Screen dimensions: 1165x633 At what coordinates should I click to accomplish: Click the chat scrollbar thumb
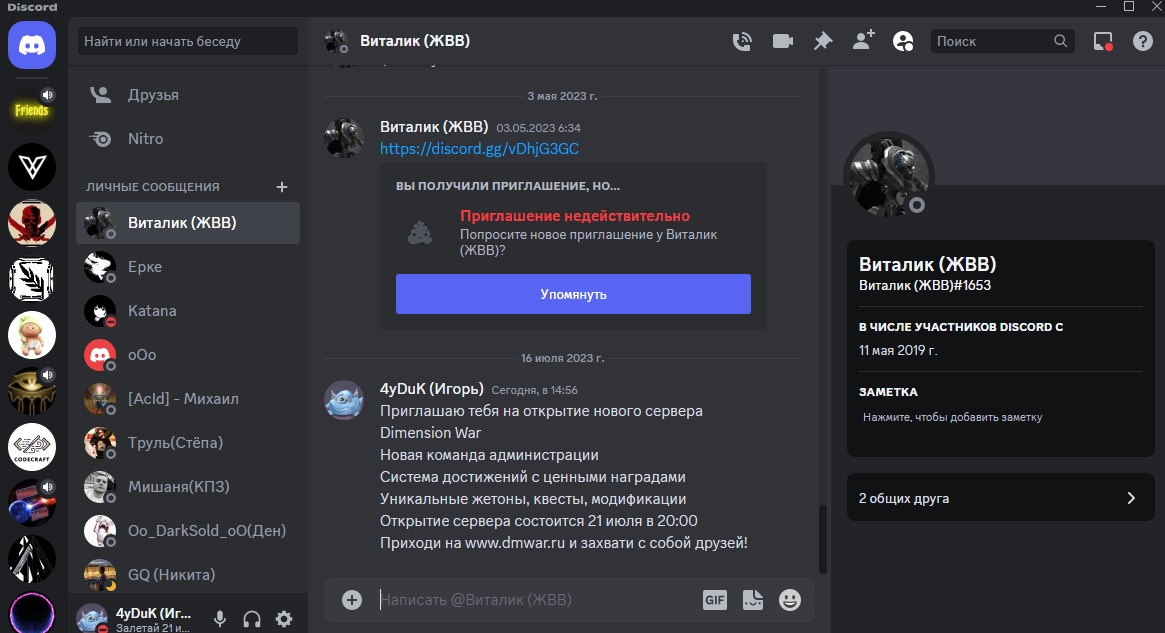pyautogui.click(x=822, y=539)
